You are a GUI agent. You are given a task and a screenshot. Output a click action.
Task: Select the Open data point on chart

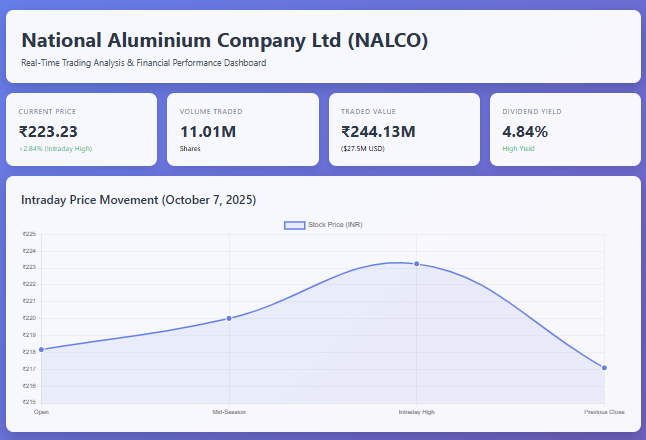click(41, 350)
